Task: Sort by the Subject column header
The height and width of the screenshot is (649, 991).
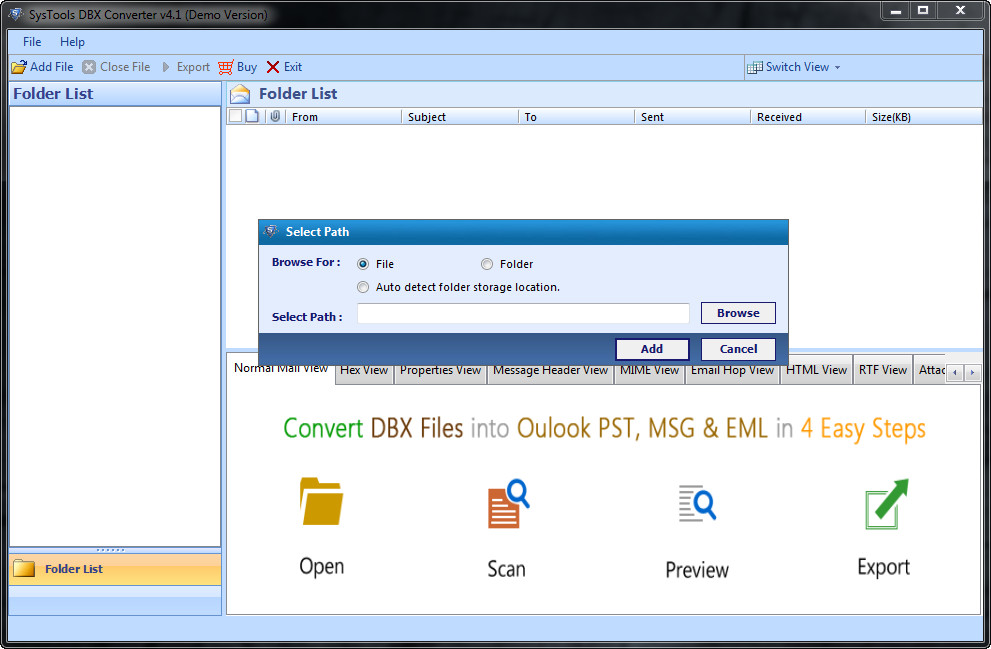Action: [x=459, y=117]
